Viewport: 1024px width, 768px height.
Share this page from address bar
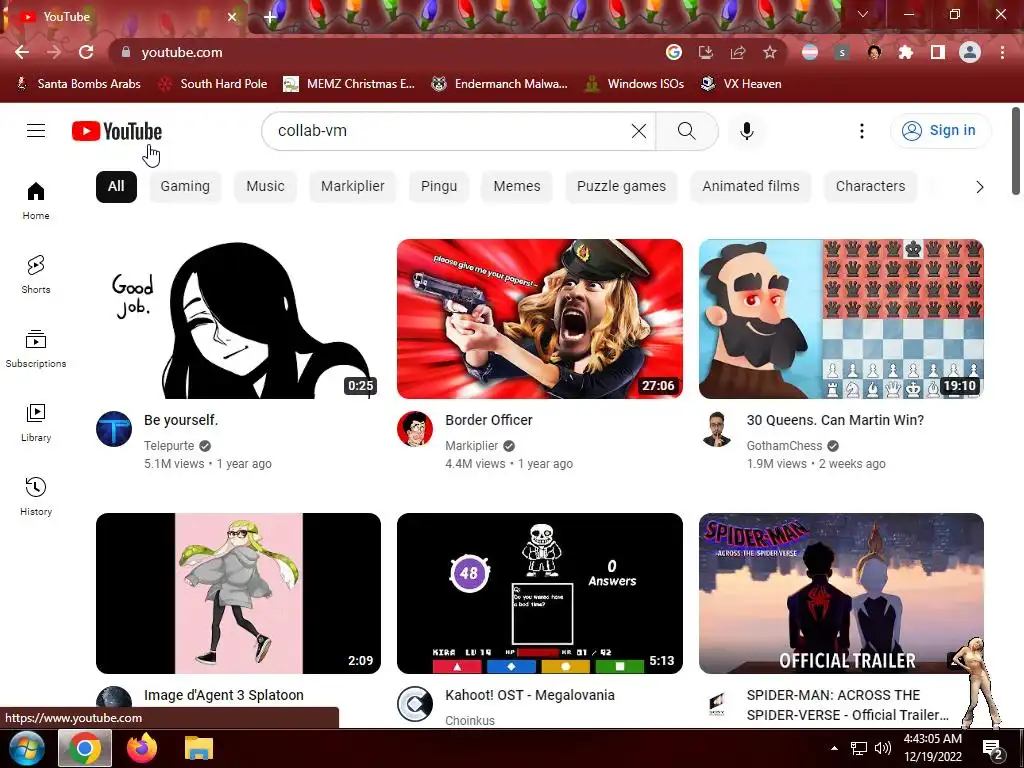click(738, 52)
